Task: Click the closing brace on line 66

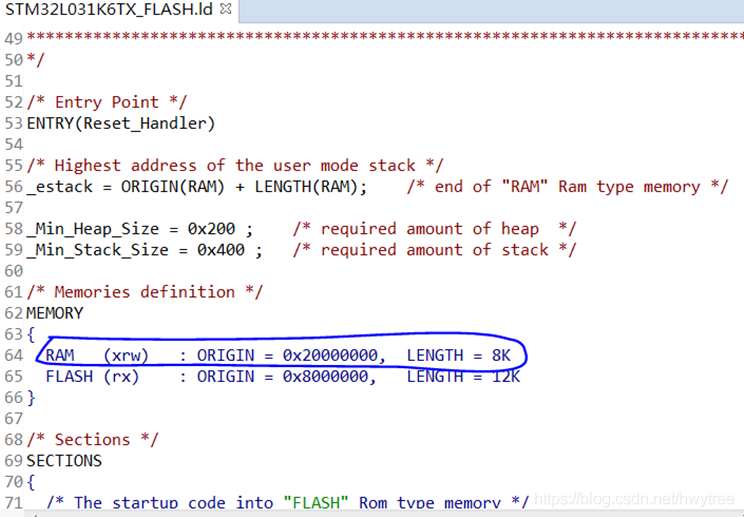Action: click(31, 397)
